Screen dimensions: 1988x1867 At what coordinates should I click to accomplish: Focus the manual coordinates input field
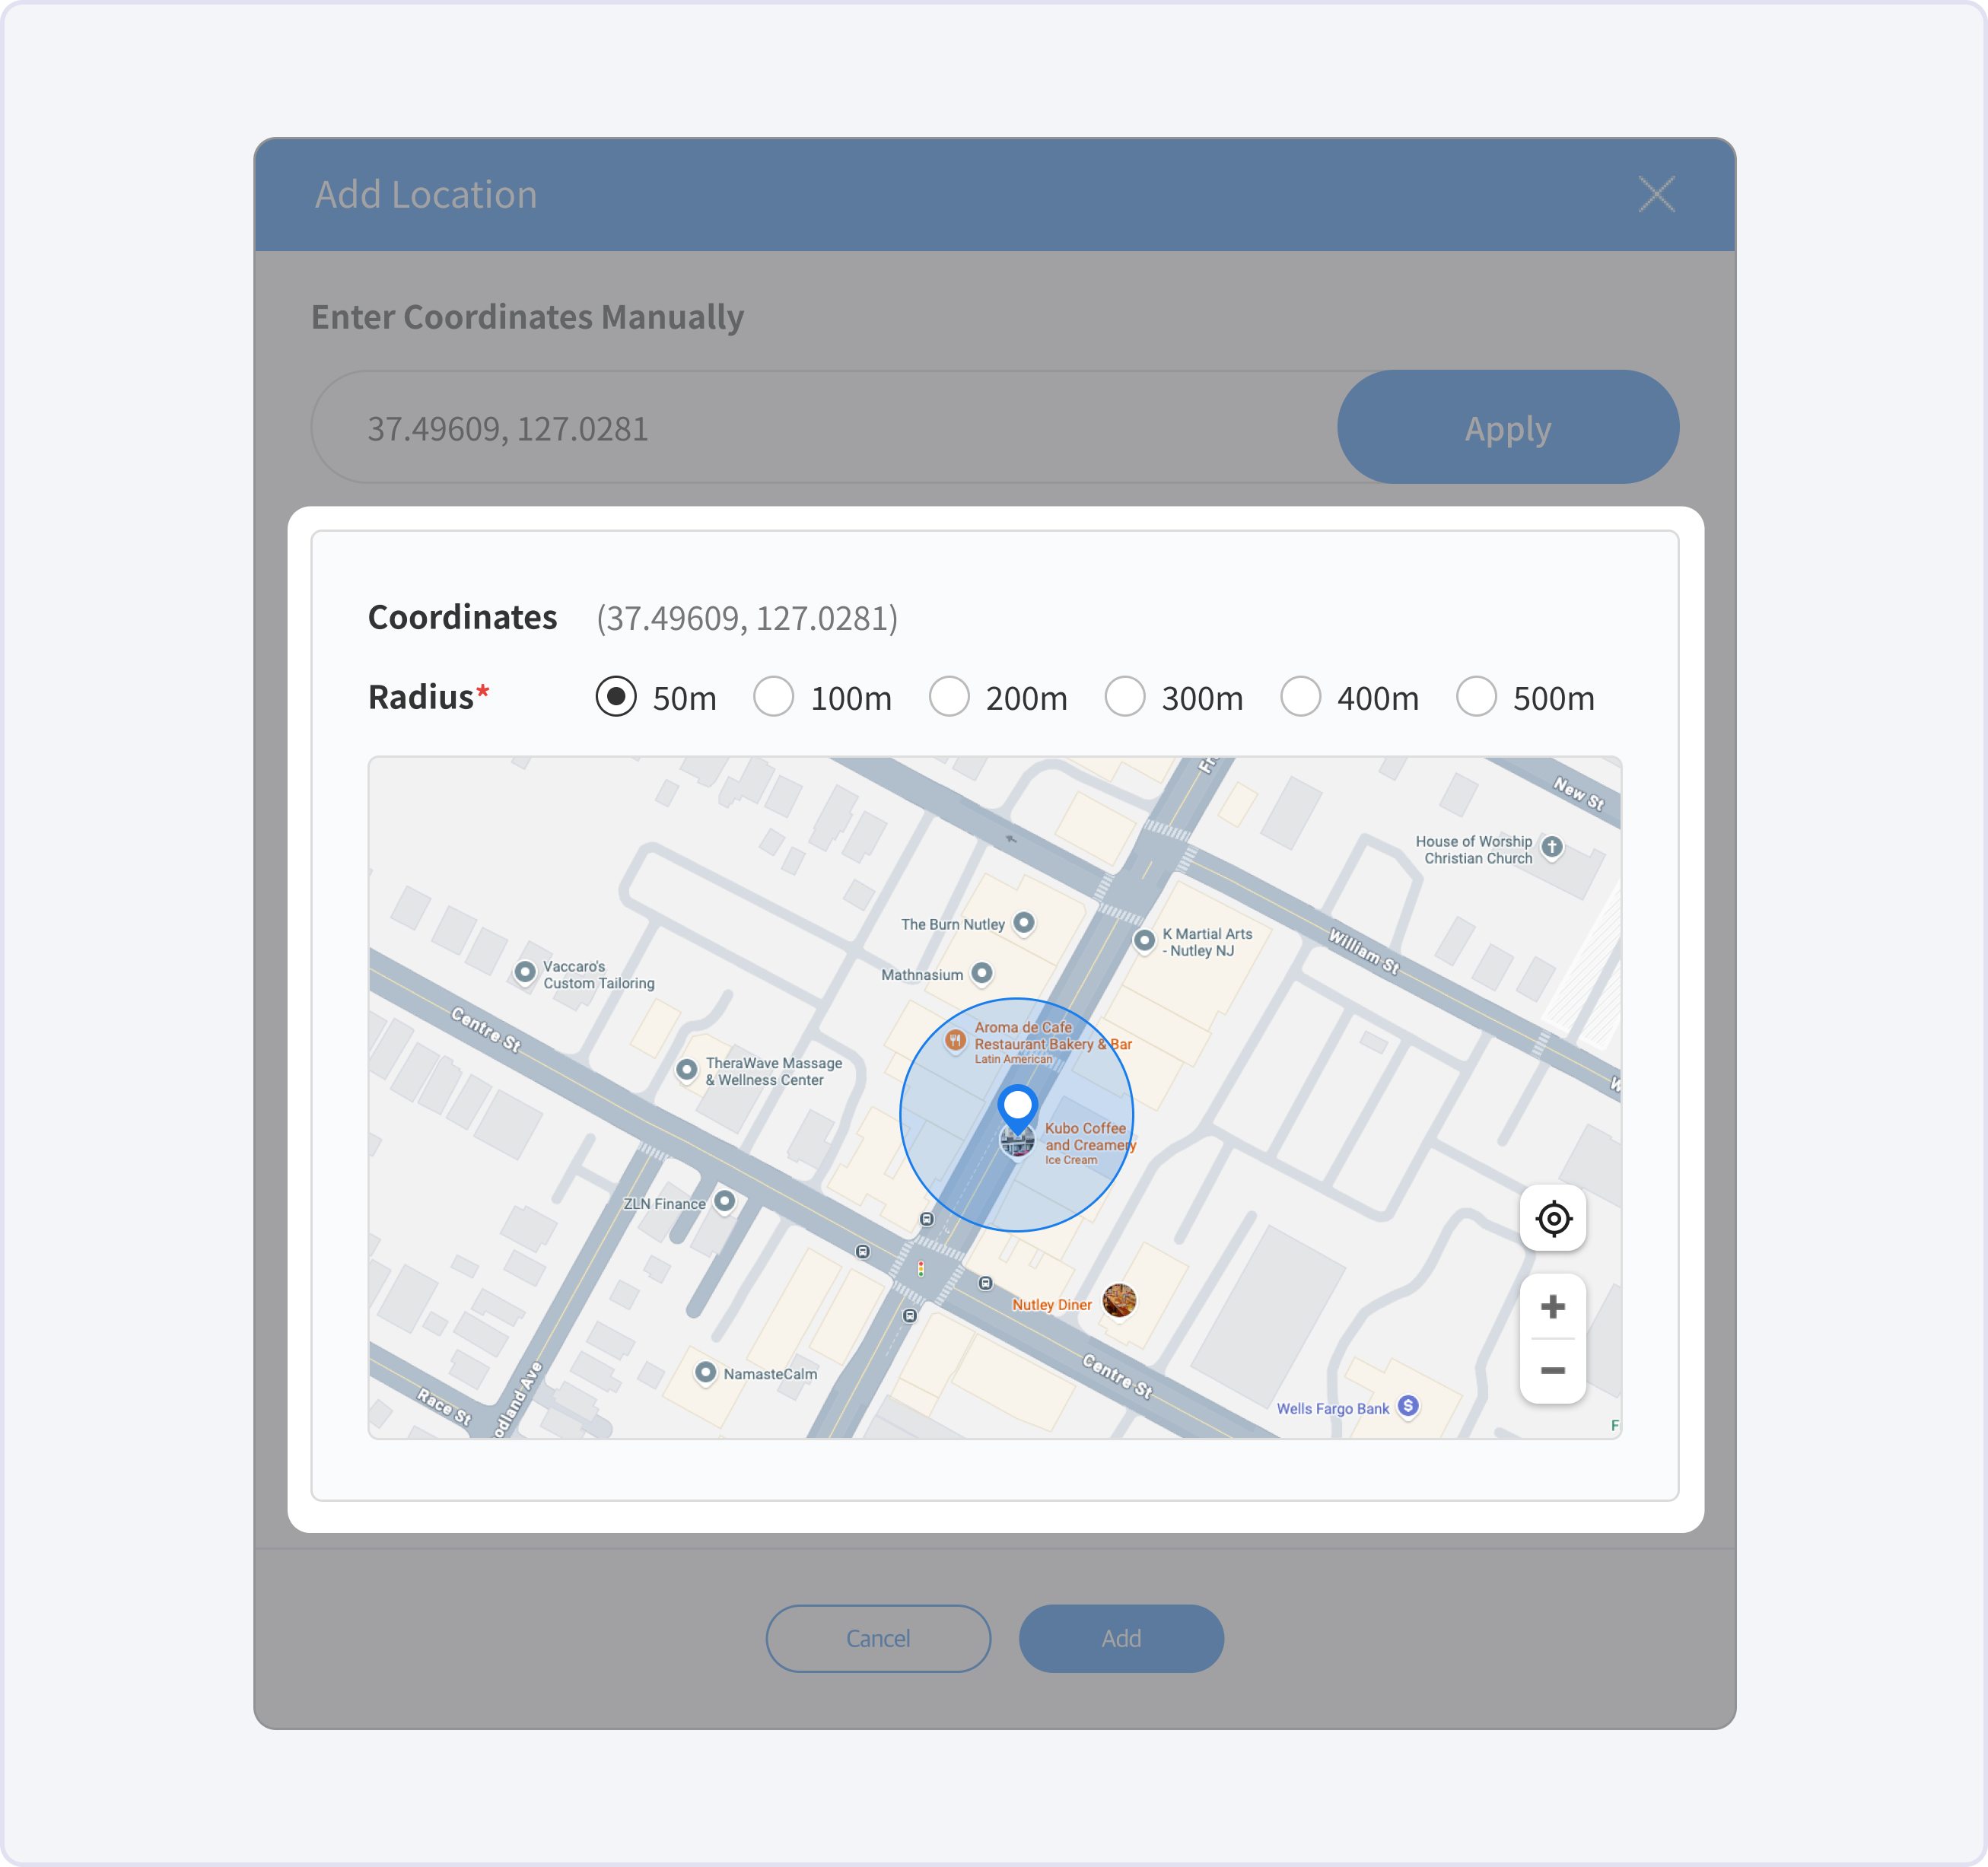click(820, 428)
